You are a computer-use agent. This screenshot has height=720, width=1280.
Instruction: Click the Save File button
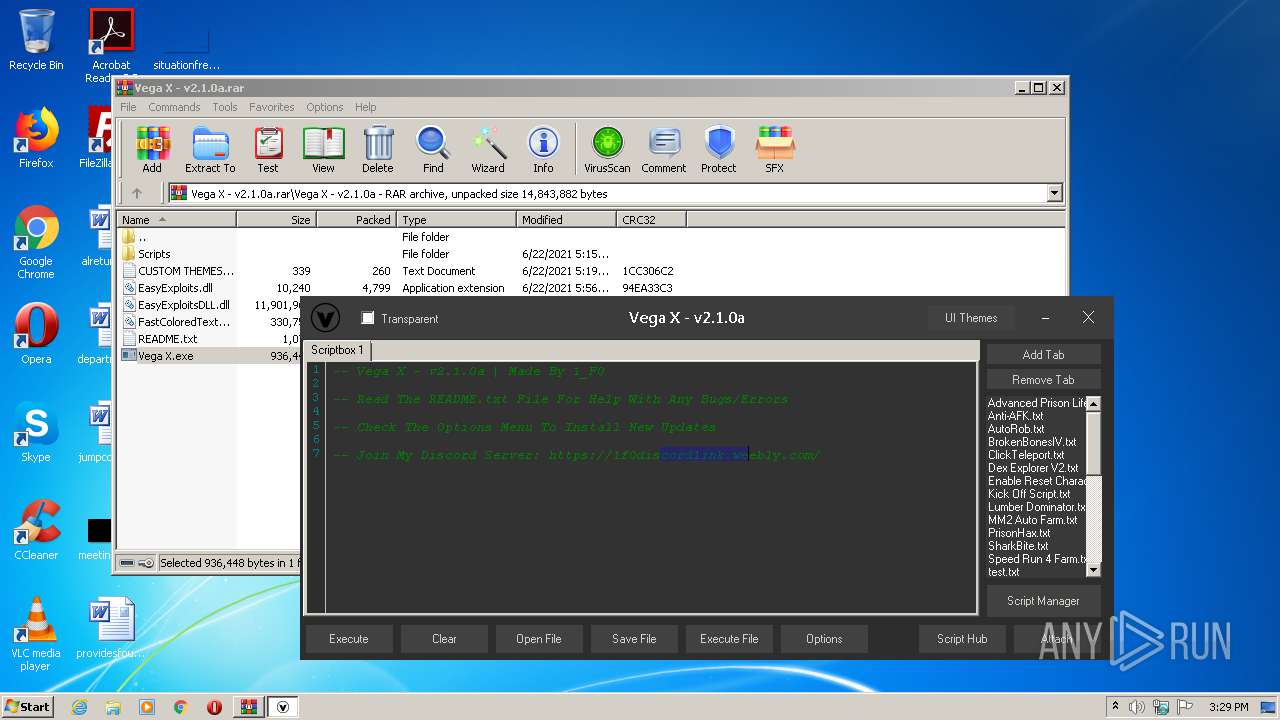click(634, 639)
